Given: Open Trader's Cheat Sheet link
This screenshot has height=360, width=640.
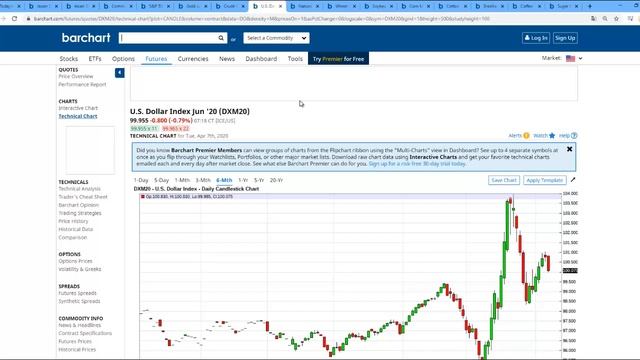Looking at the screenshot, I should point(83,197).
